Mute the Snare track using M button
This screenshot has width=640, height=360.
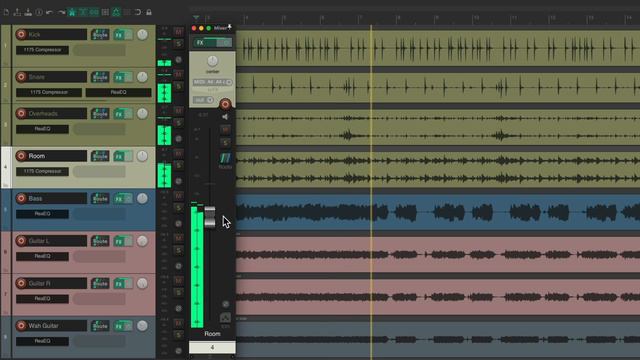(x=178, y=74)
